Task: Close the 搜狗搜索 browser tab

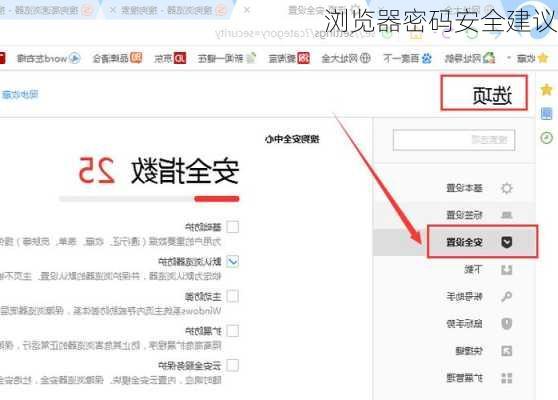Action: tap(113, 10)
